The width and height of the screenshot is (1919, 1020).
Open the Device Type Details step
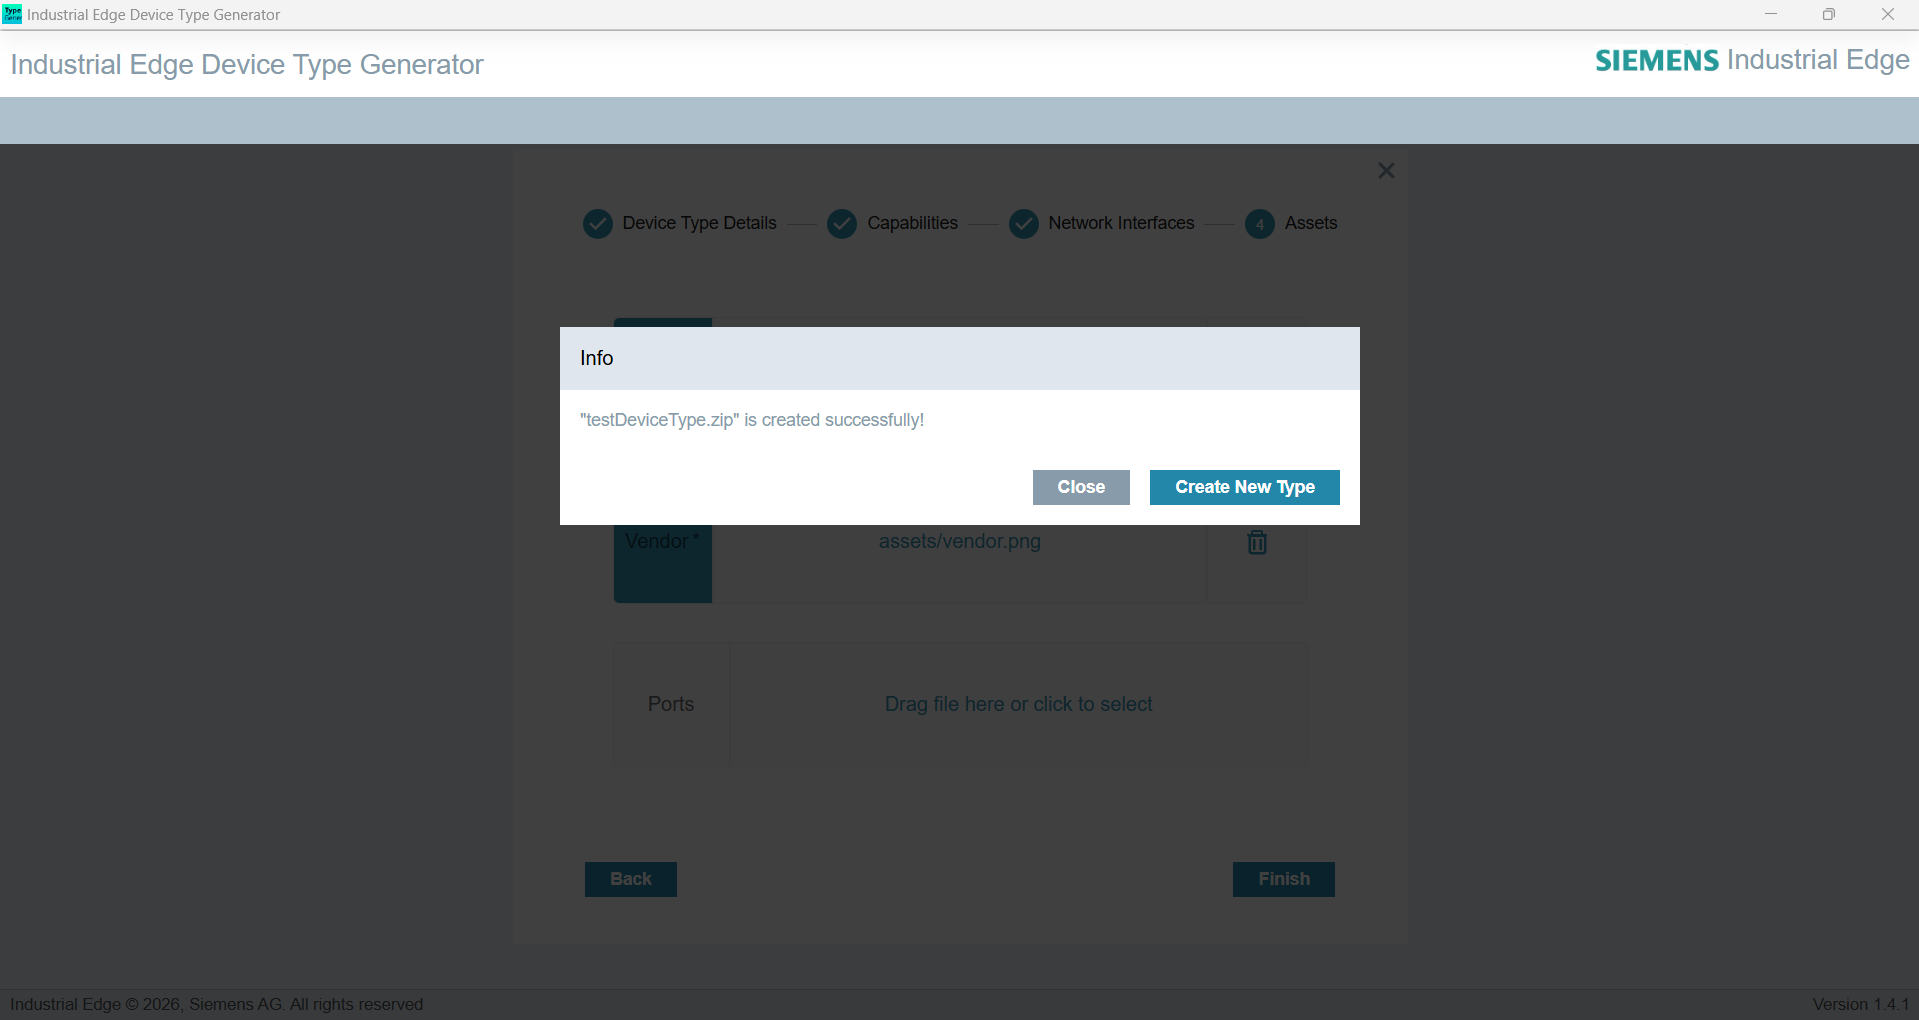click(699, 223)
